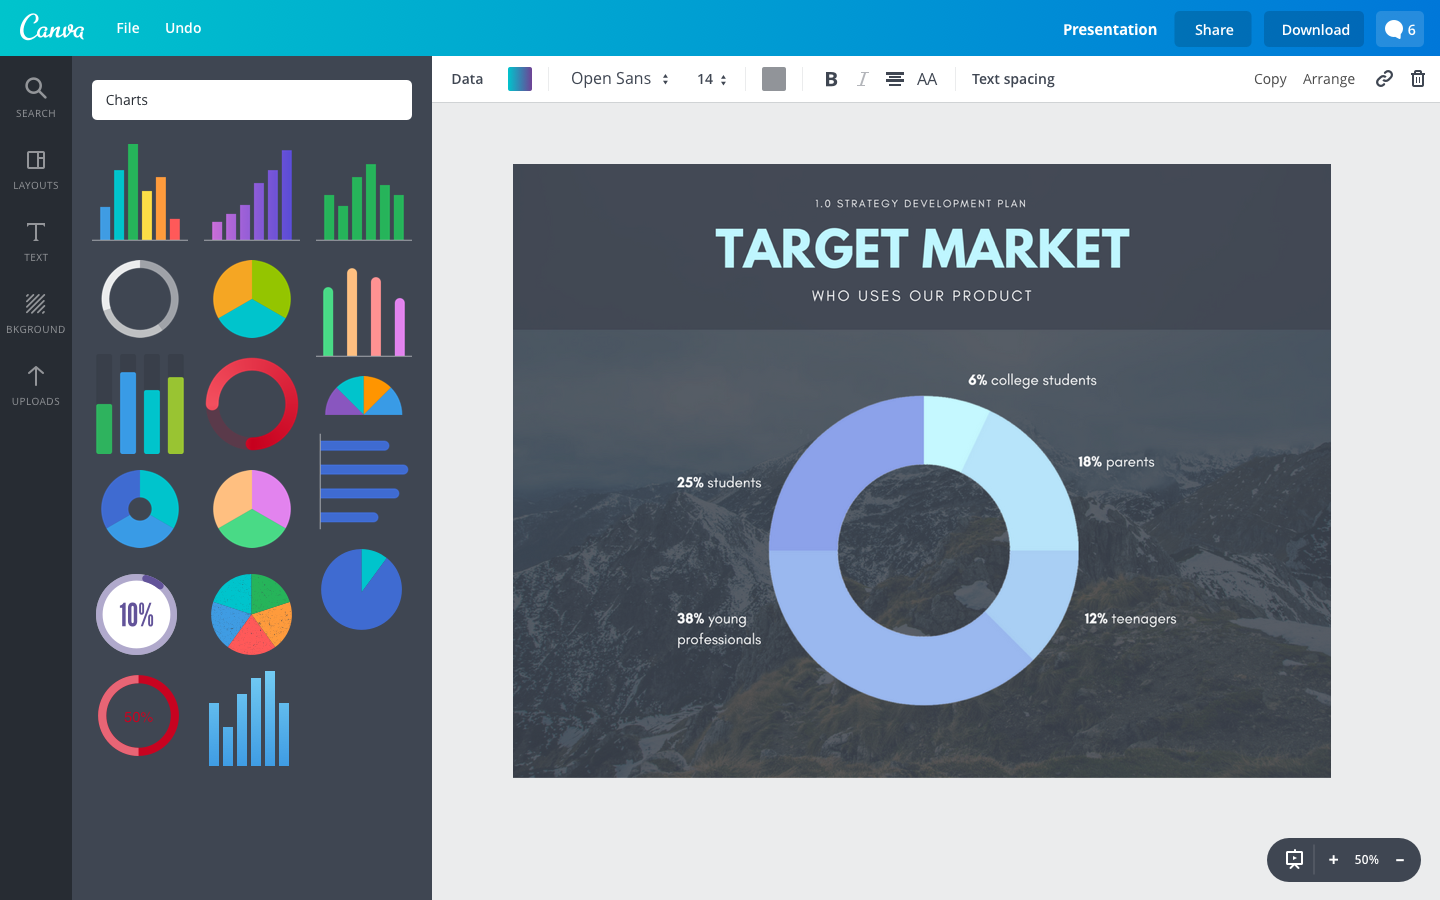Toggle uppercase AA text setting
The width and height of the screenshot is (1440, 900).
tap(927, 79)
